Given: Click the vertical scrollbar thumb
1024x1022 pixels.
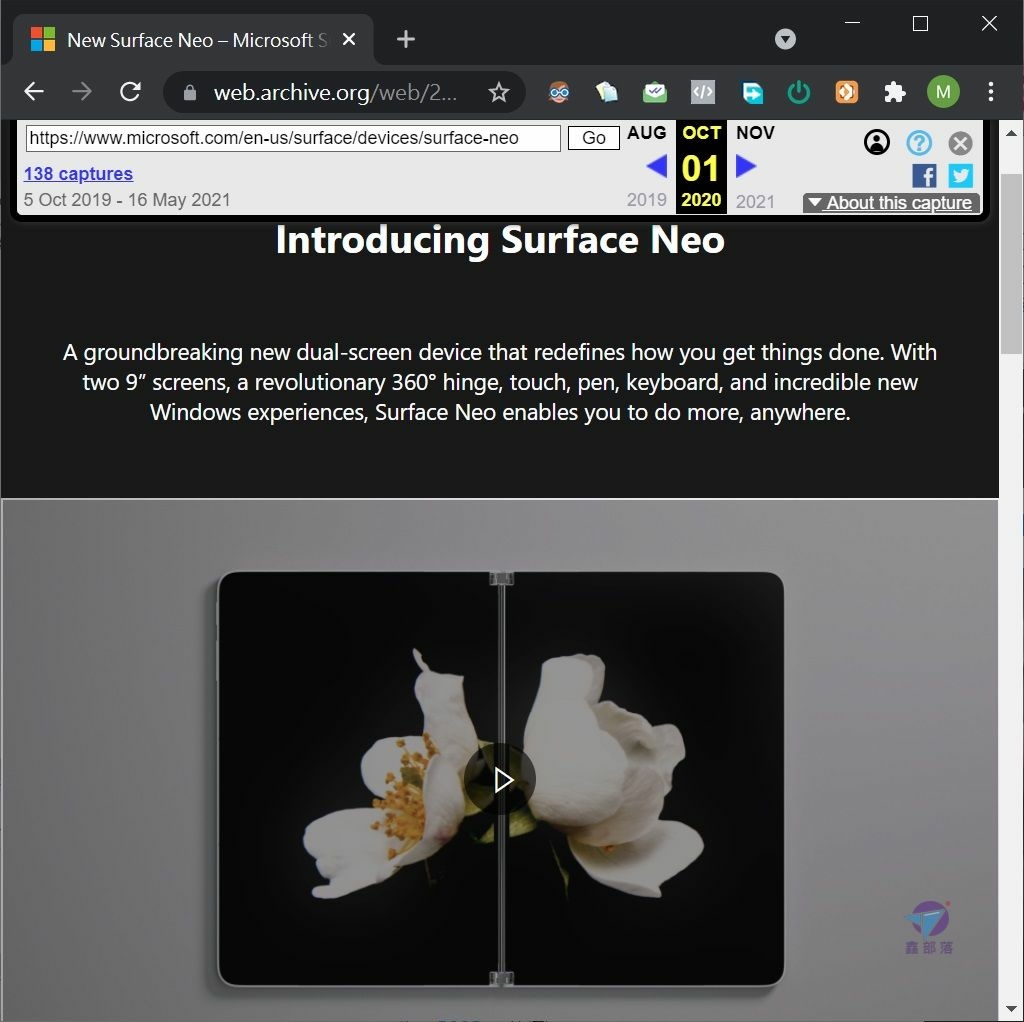Looking at the screenshot, I should coord(1011,264).
